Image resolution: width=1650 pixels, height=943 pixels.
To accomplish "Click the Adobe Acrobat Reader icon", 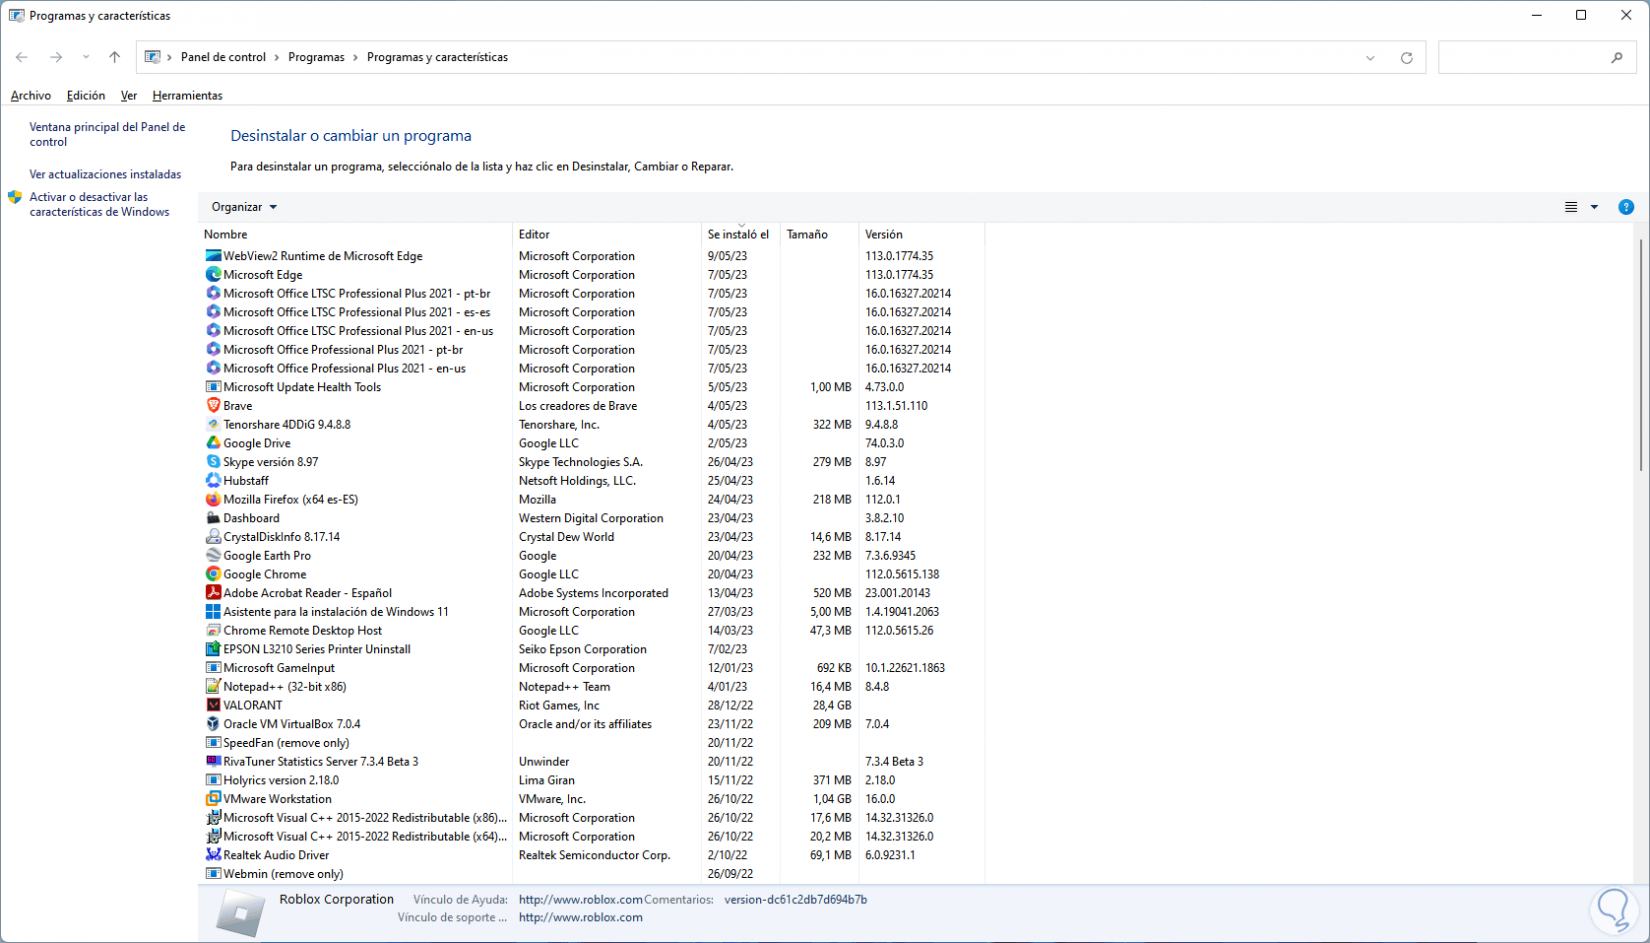I will point(213,593).
